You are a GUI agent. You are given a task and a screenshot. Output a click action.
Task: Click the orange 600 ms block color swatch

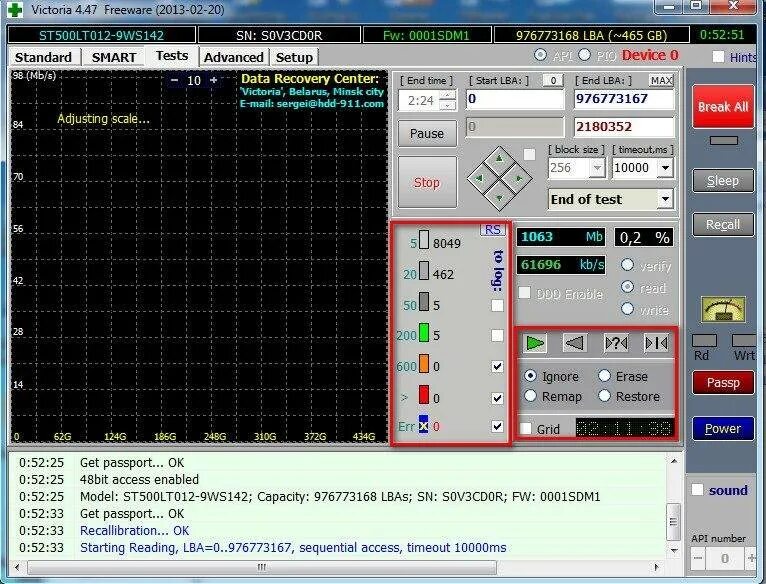424,364
